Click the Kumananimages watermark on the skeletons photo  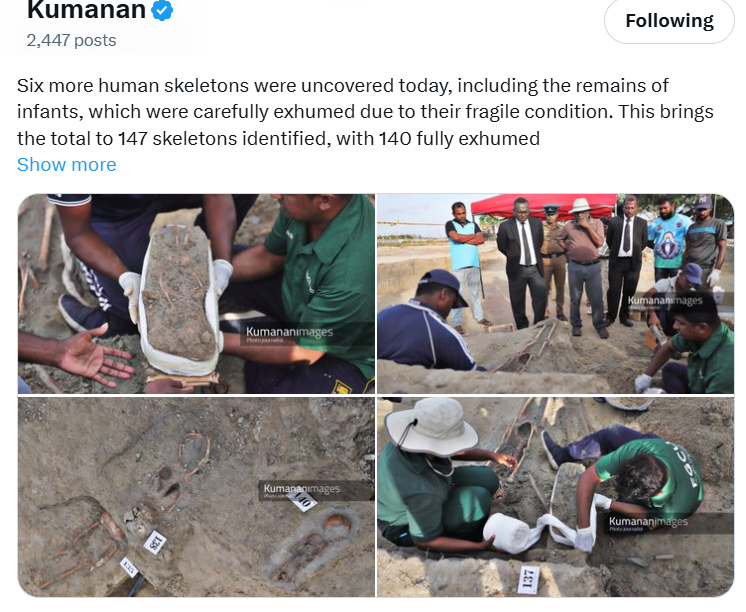click(302, 490)
